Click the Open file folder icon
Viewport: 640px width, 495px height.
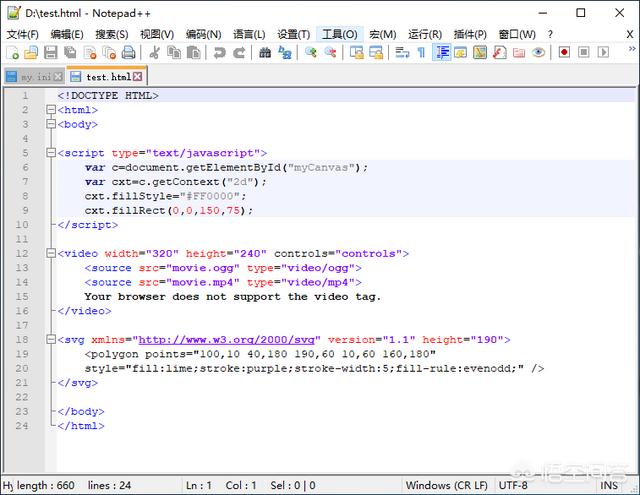[31, 53]
